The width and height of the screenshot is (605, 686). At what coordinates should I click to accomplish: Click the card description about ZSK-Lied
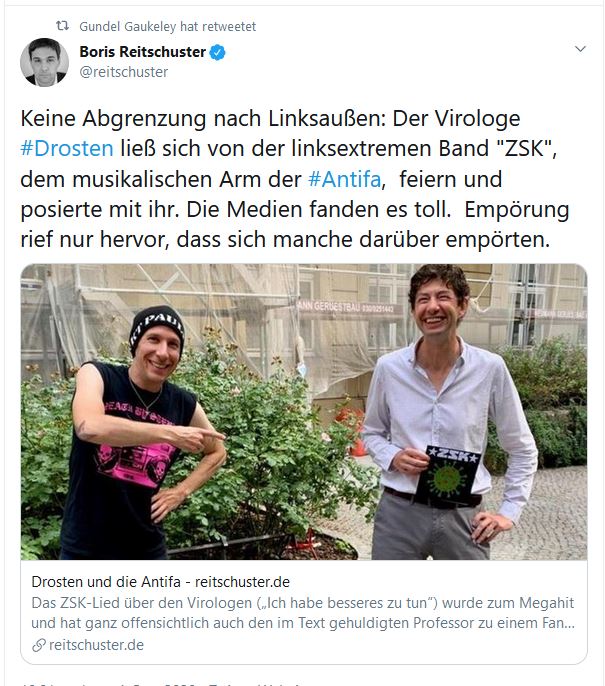point(303,613)
